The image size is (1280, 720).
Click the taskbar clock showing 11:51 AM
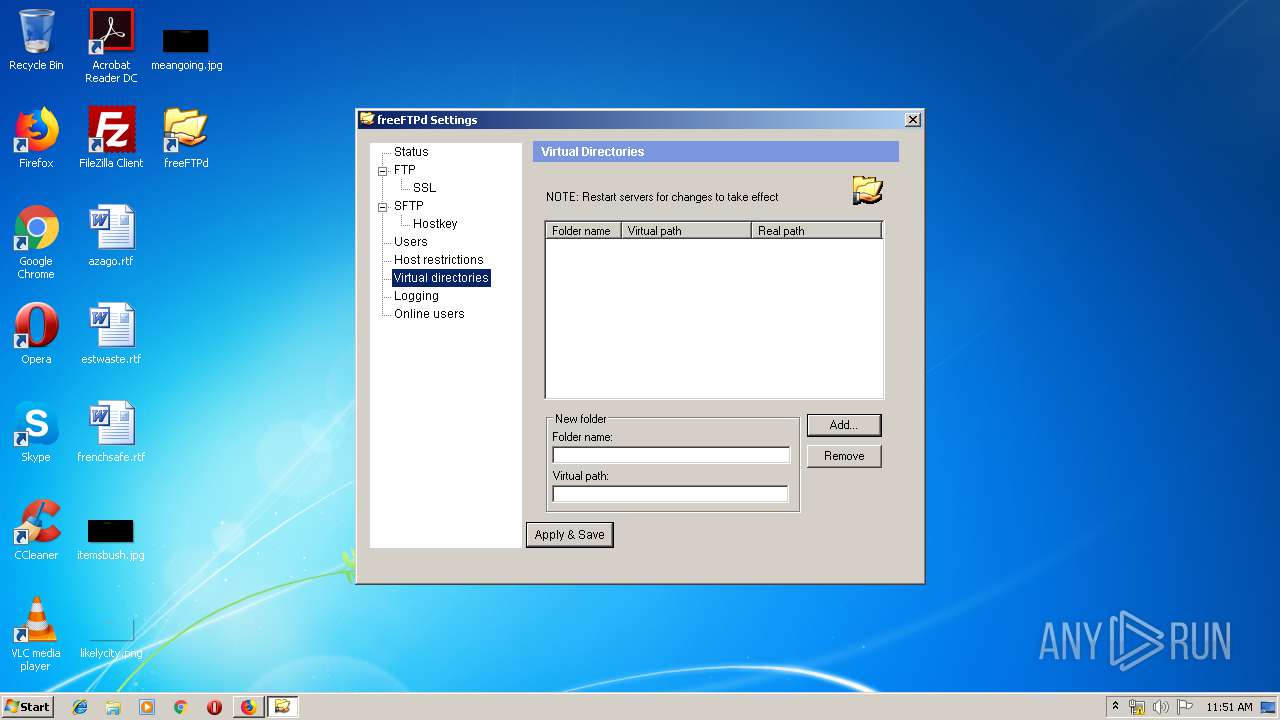pos(1229,707)
